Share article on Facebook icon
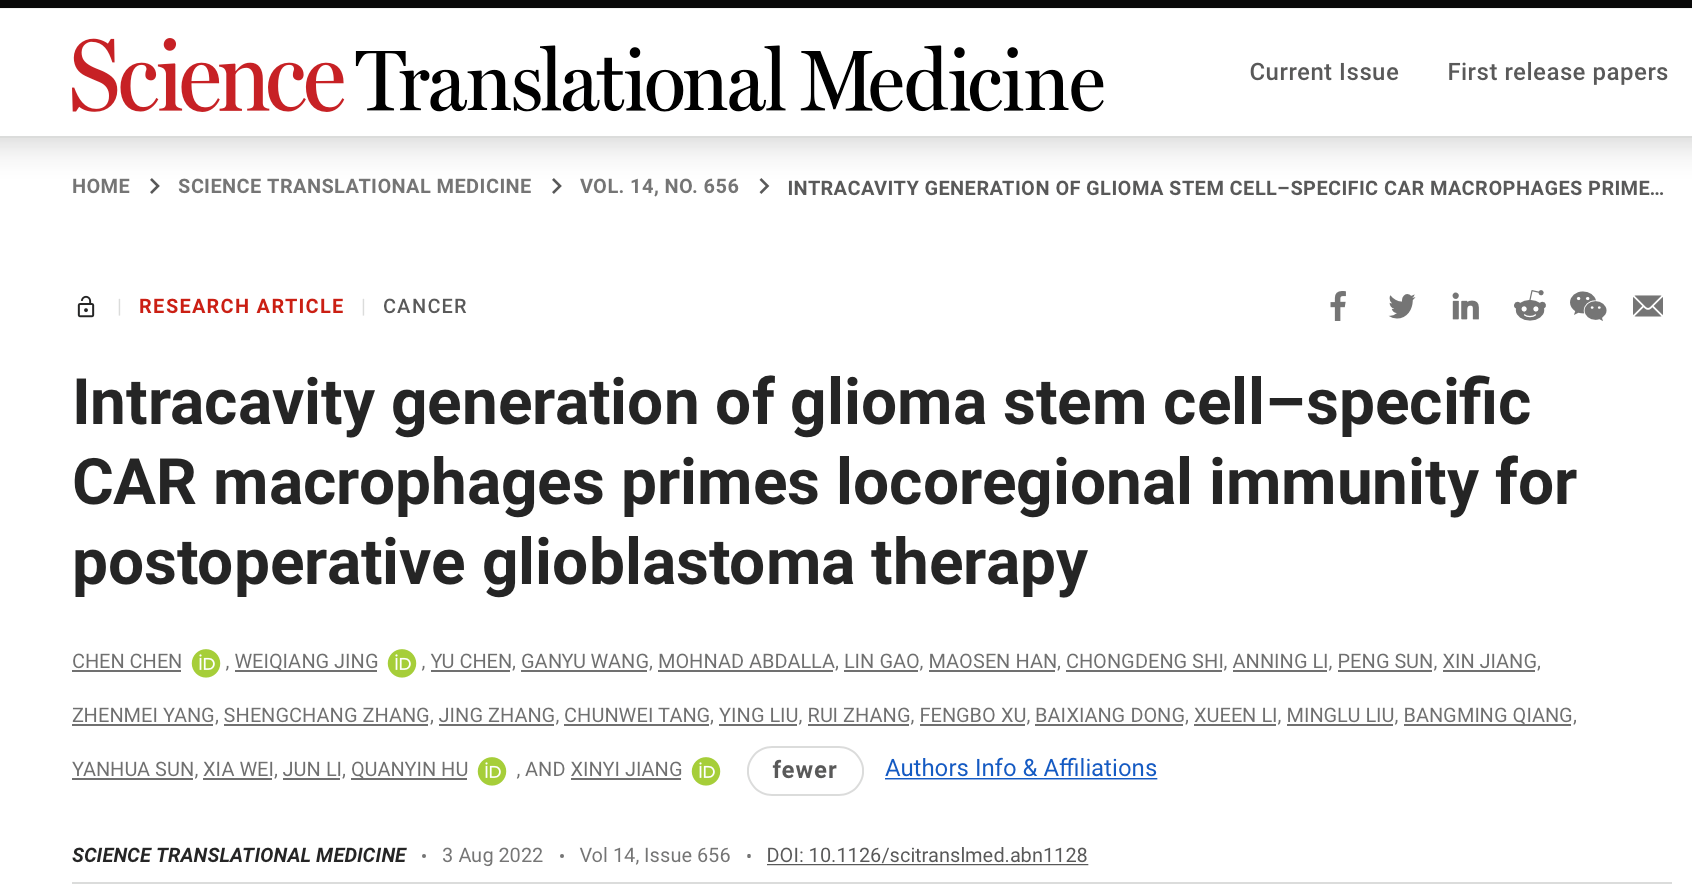Screen dimensions: 1692x884 pyautogui.click(x=1338, y=306)
